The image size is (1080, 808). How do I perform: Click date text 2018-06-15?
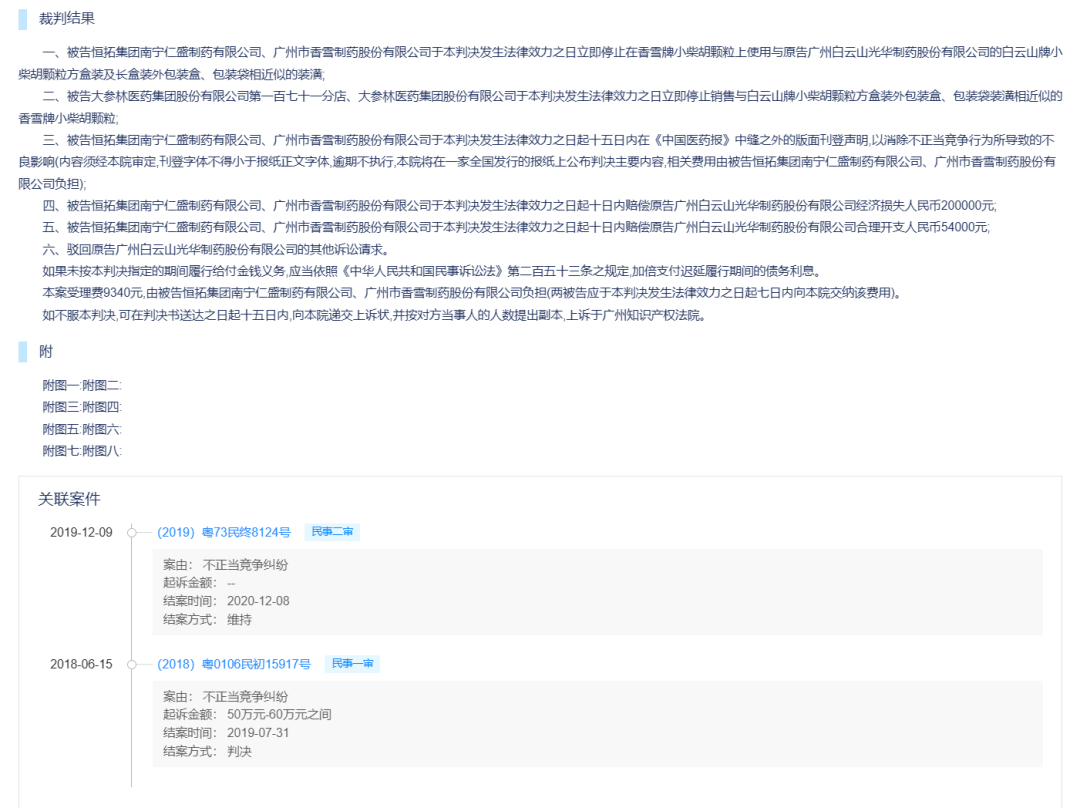coord(81,665)
